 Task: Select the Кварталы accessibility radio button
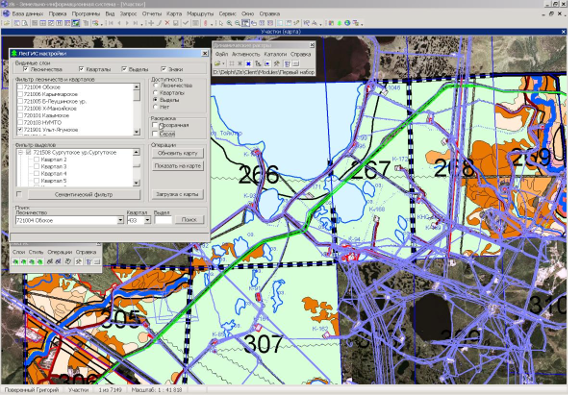tap(156, 93)
